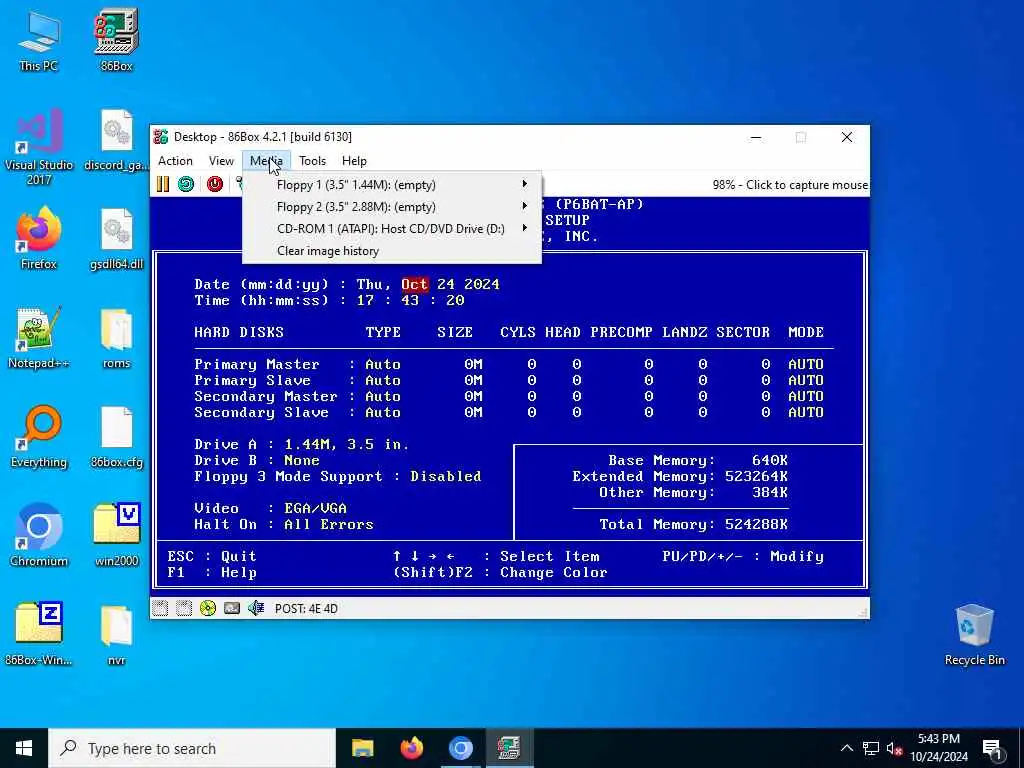
Task: Click the resize grip in 86Box status bar
Action: coord(863,612)
